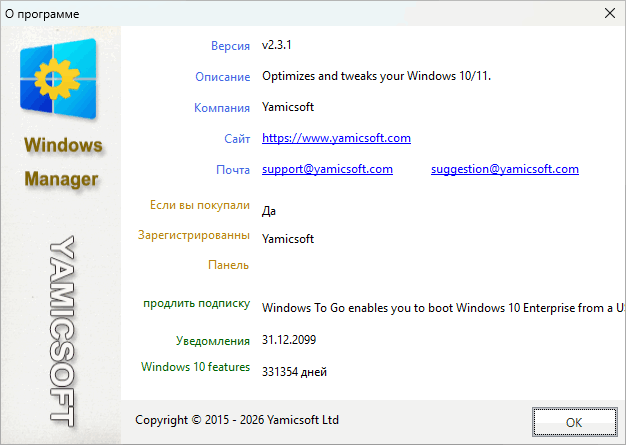Click the 'Windows' word in sidebar logo title

63,144
